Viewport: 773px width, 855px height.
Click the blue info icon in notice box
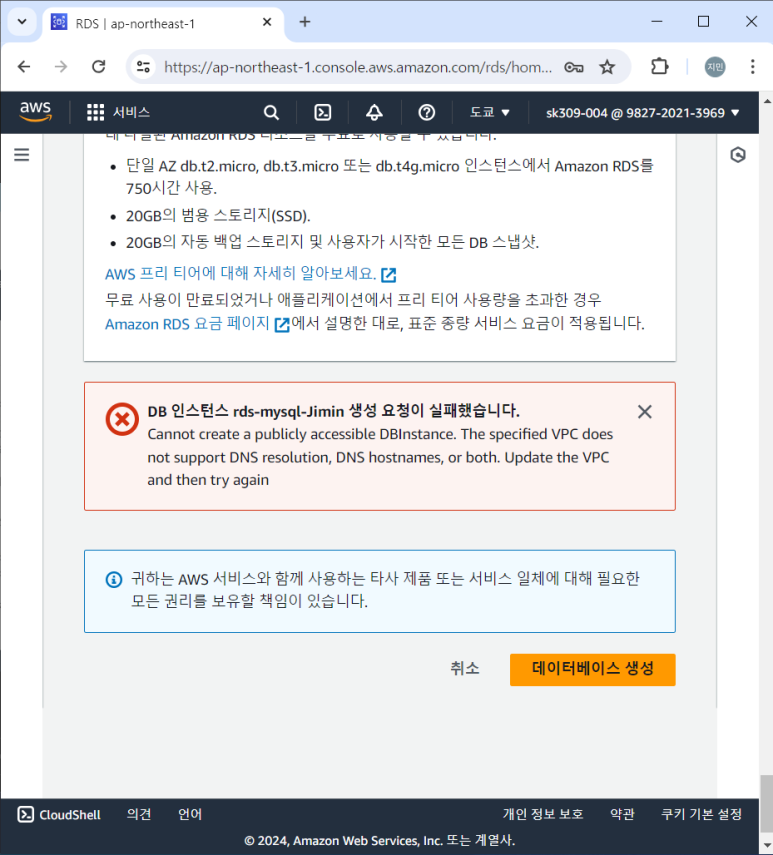pyautogui.click(x=114, y=579)
